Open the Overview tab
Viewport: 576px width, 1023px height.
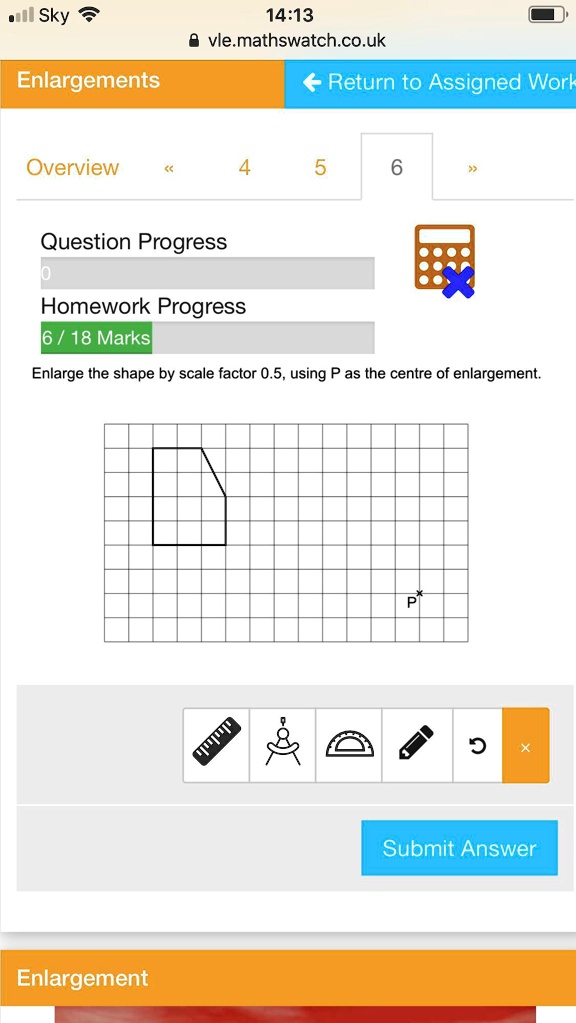72,167
